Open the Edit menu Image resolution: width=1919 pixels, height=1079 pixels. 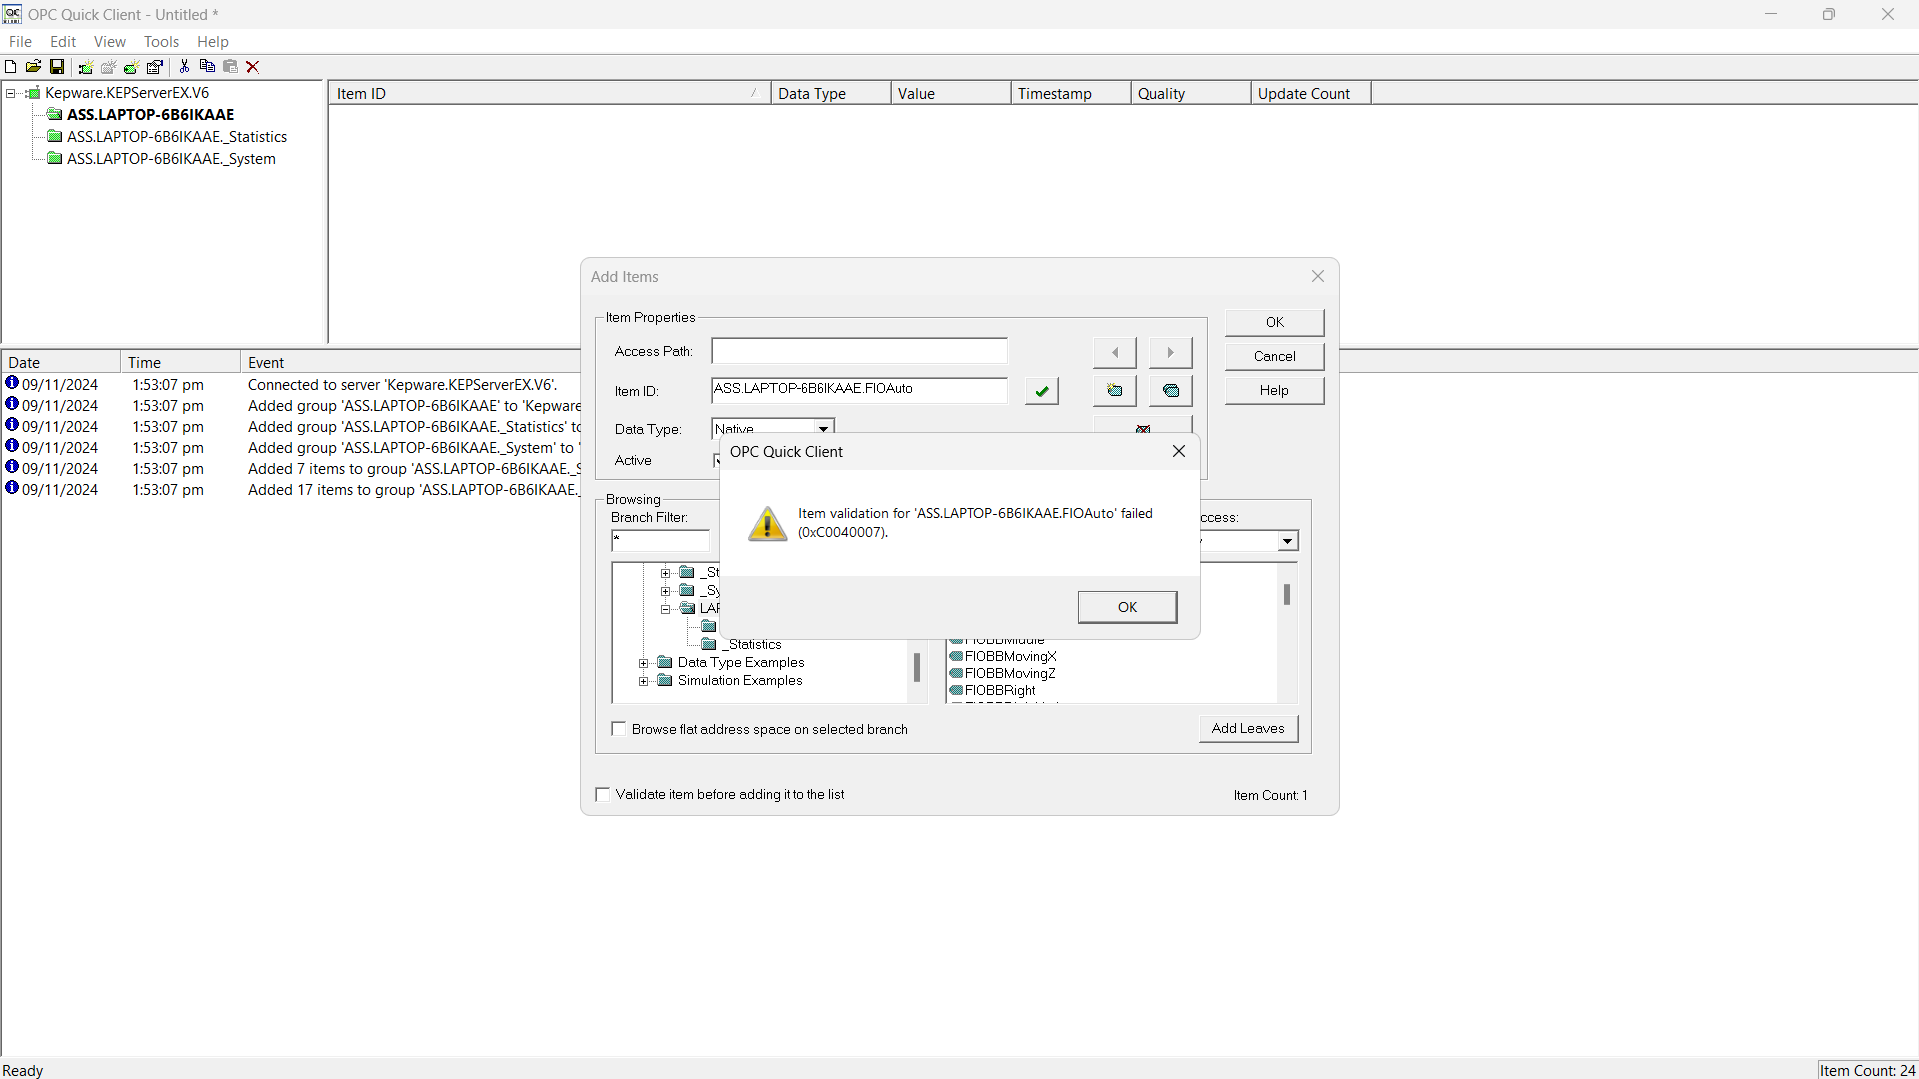point(62,41)
